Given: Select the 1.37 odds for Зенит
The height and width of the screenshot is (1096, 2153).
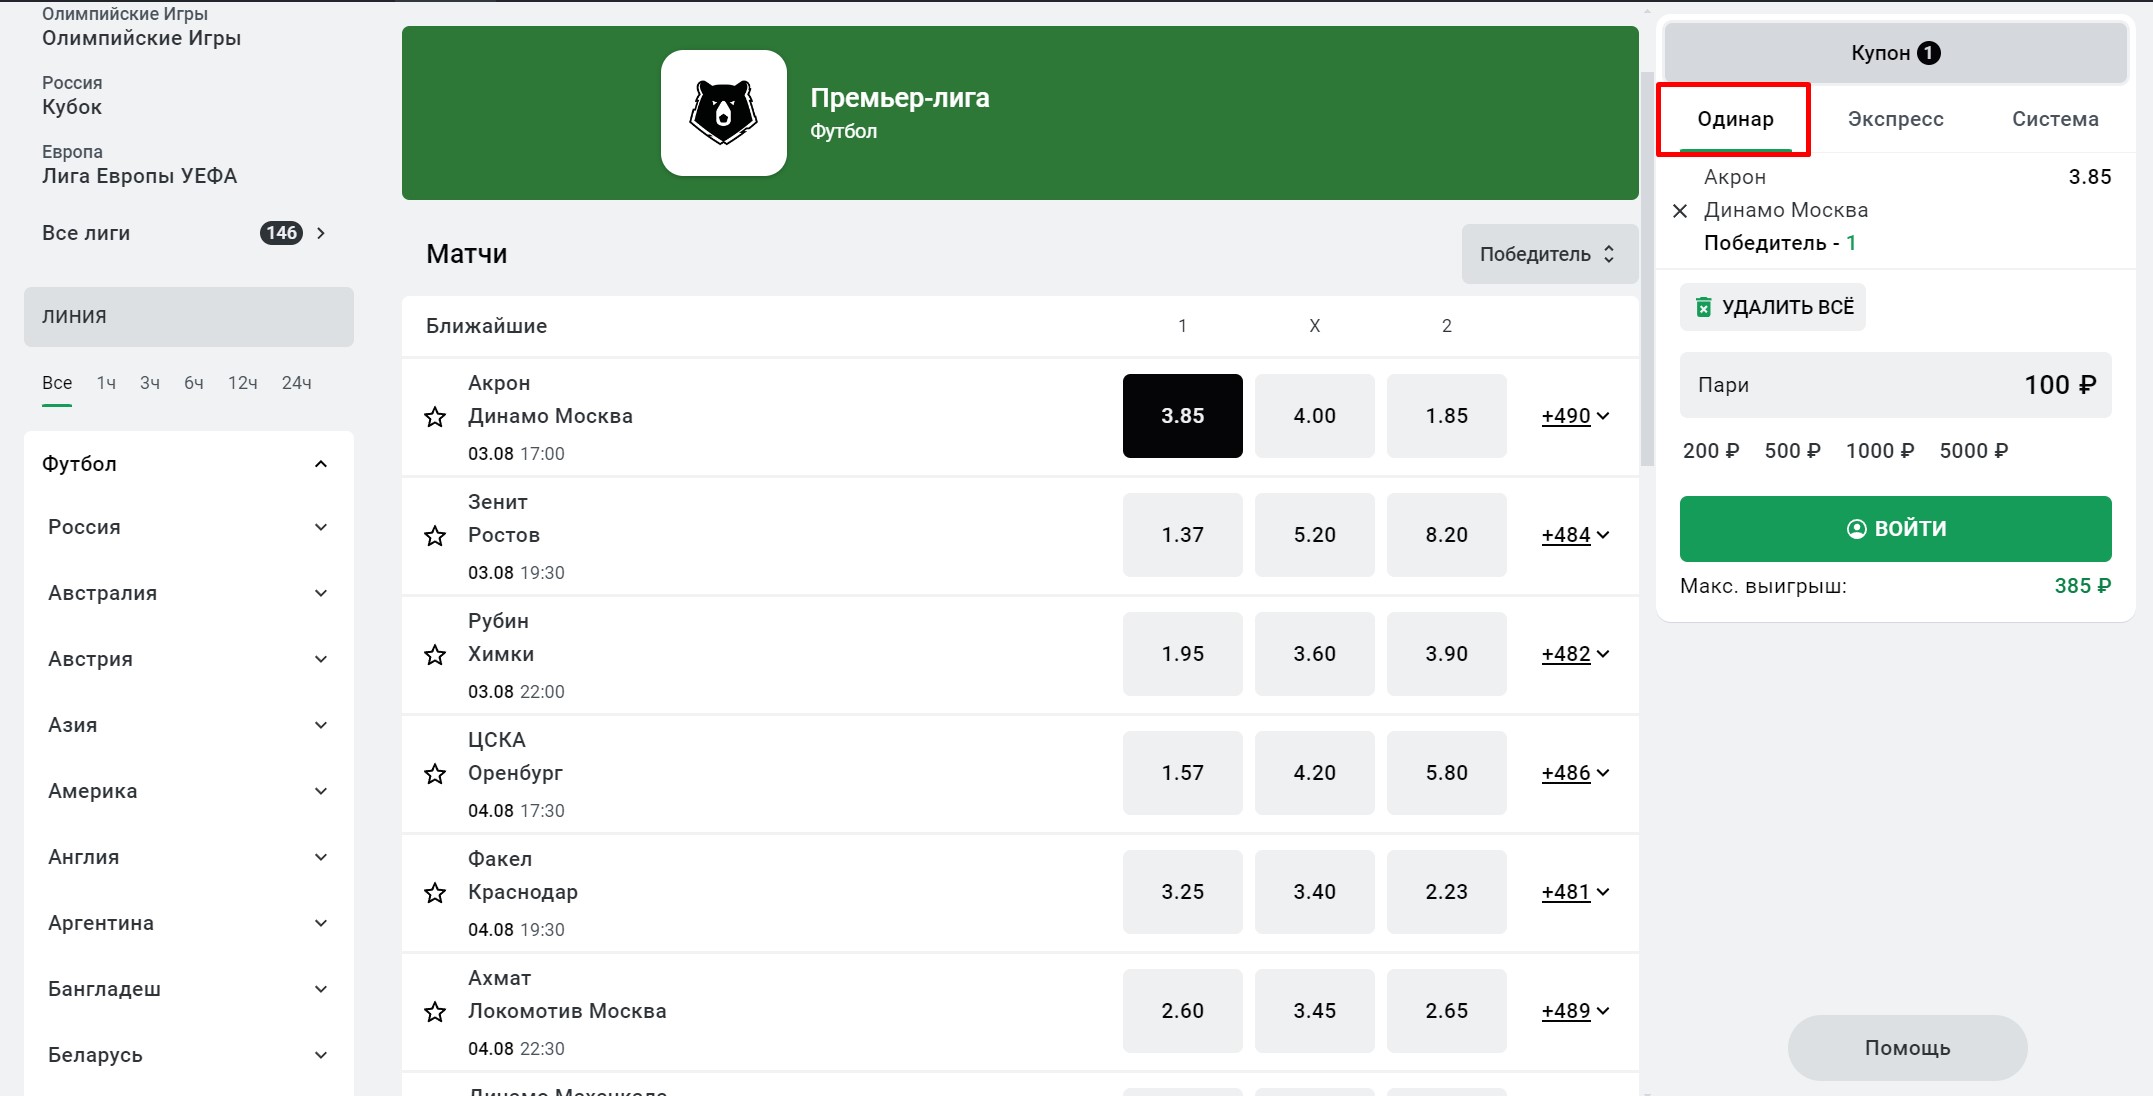Looking at the screenshot, I should point(1182,535).
